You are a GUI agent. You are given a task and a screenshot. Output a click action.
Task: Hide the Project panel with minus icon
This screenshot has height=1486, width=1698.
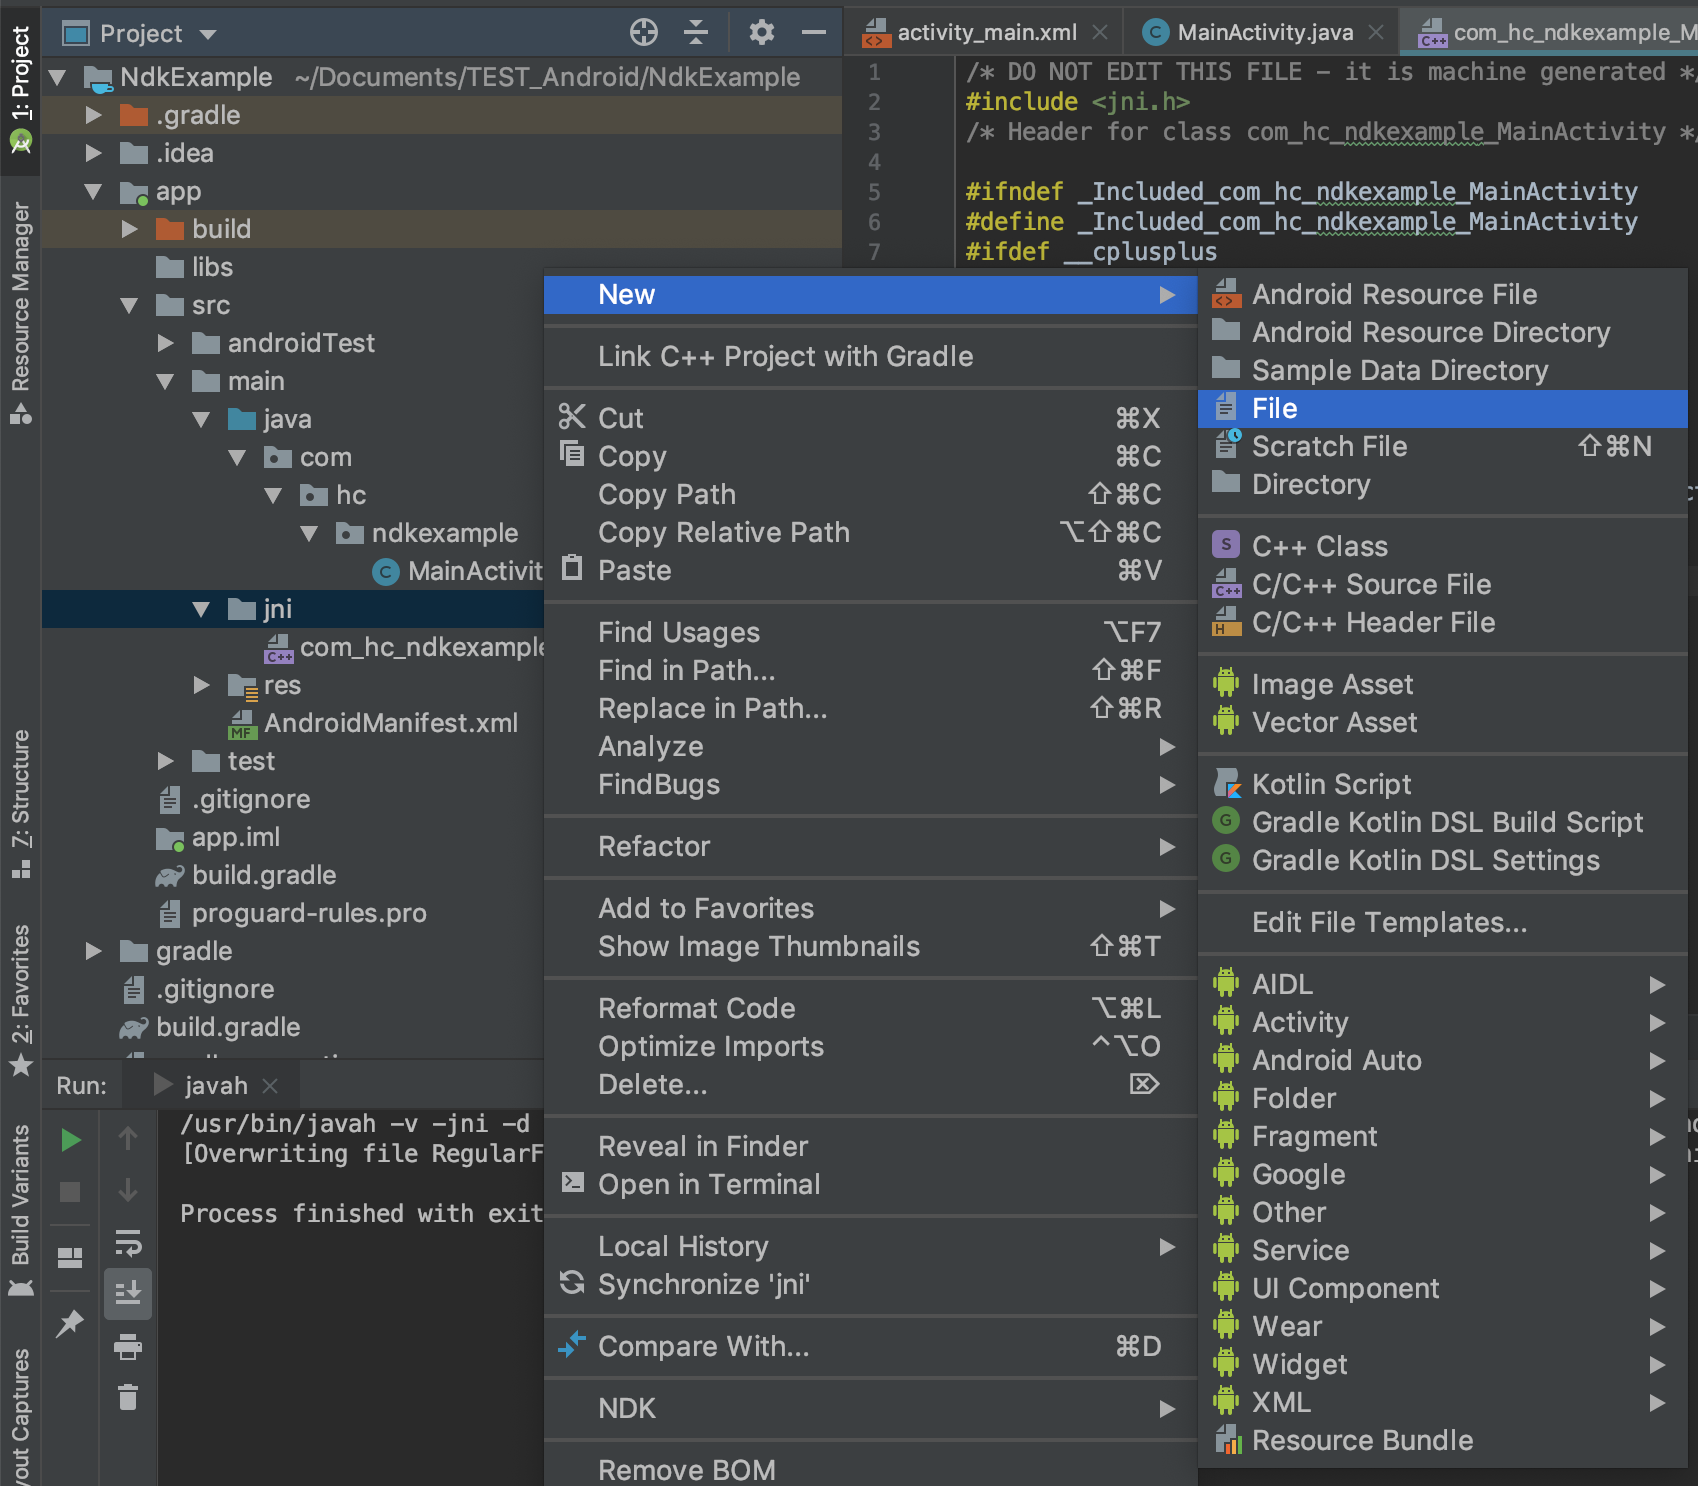pos(814,33)
